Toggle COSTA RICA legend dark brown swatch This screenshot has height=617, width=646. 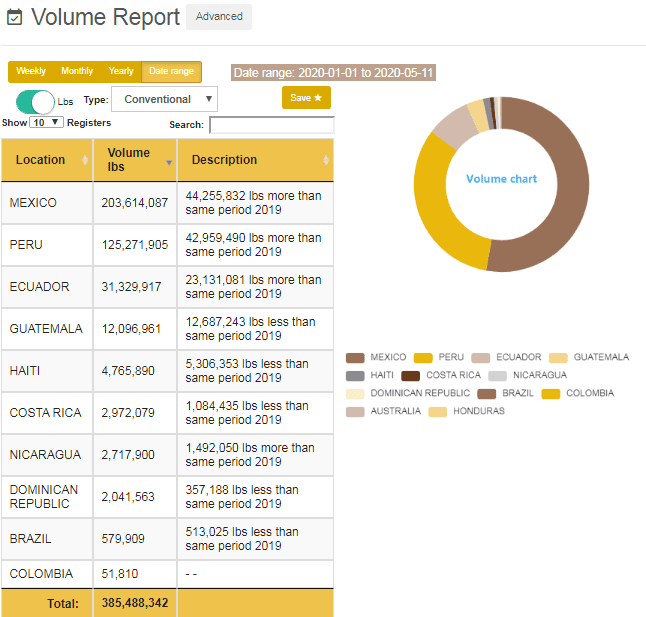[411, 376]
